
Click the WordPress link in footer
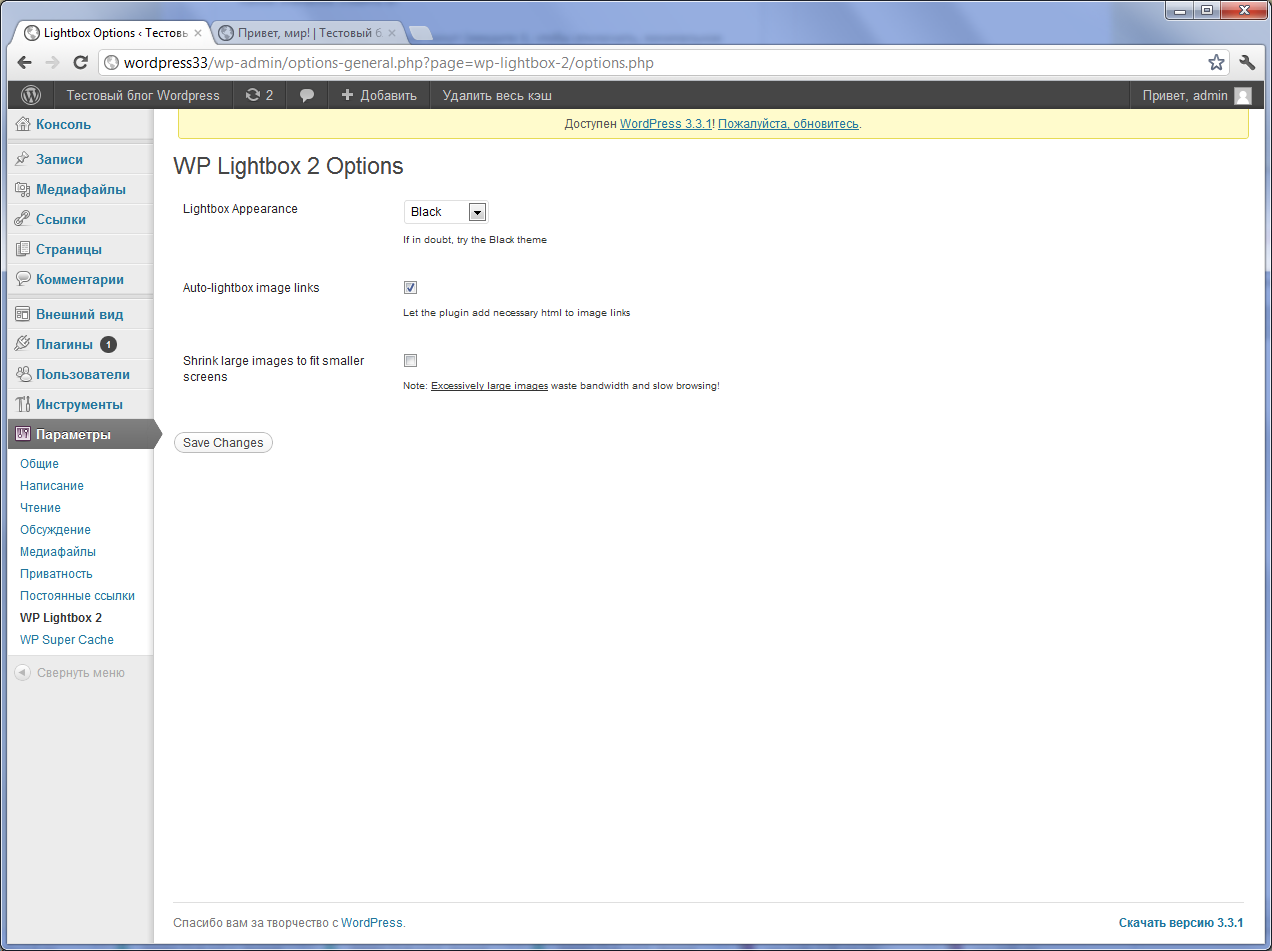click(372, 923)
